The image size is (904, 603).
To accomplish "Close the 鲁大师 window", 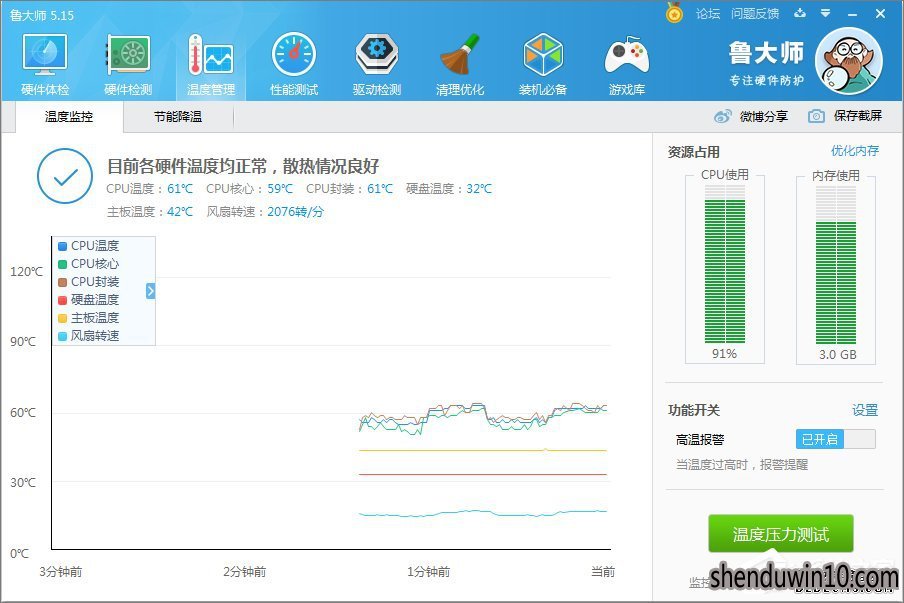I will tap(880, 13).
